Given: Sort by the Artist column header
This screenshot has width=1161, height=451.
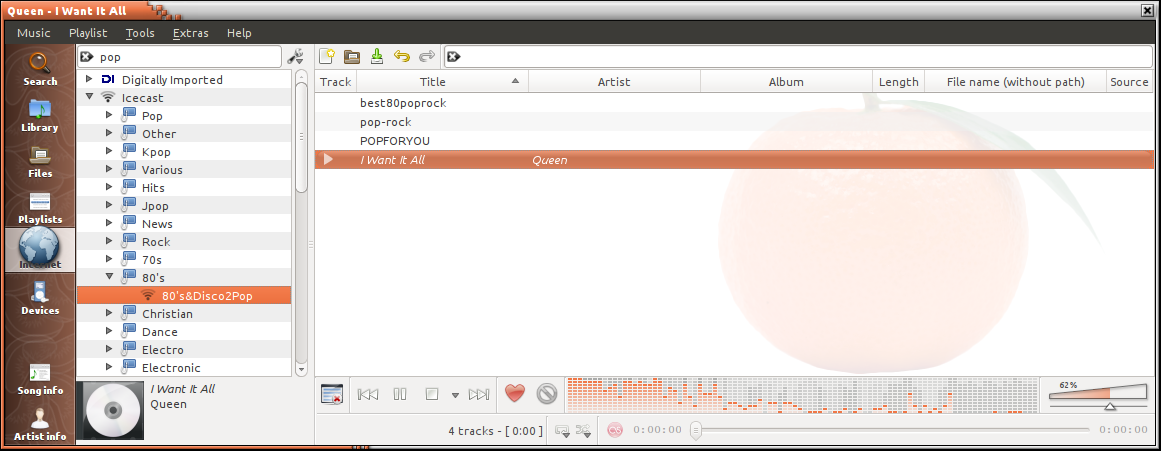Looking at the screenshot, I should [613, 82].
